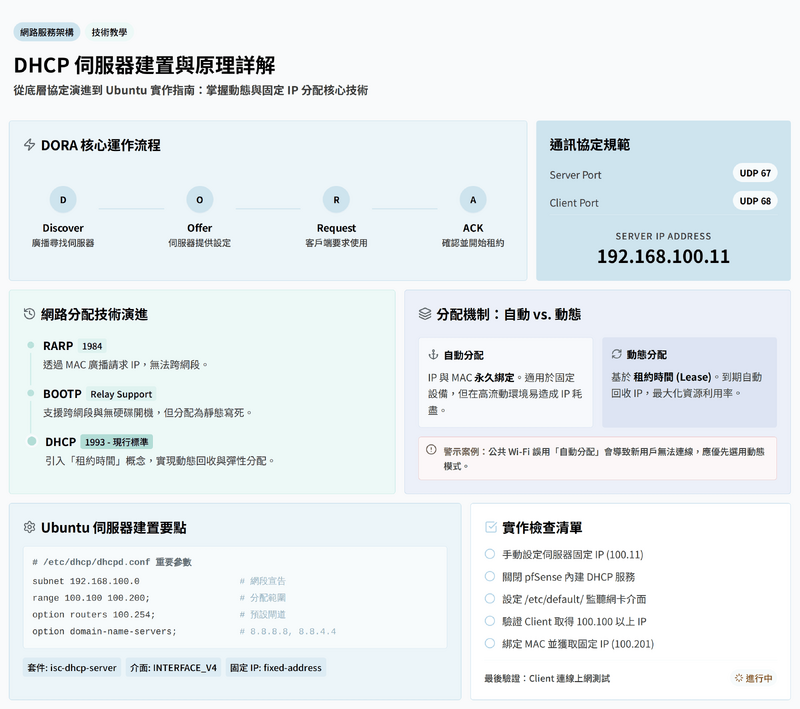Click the history clock icon beside 網路分配技術演進

pyautogui.click(x=30, y=314)
